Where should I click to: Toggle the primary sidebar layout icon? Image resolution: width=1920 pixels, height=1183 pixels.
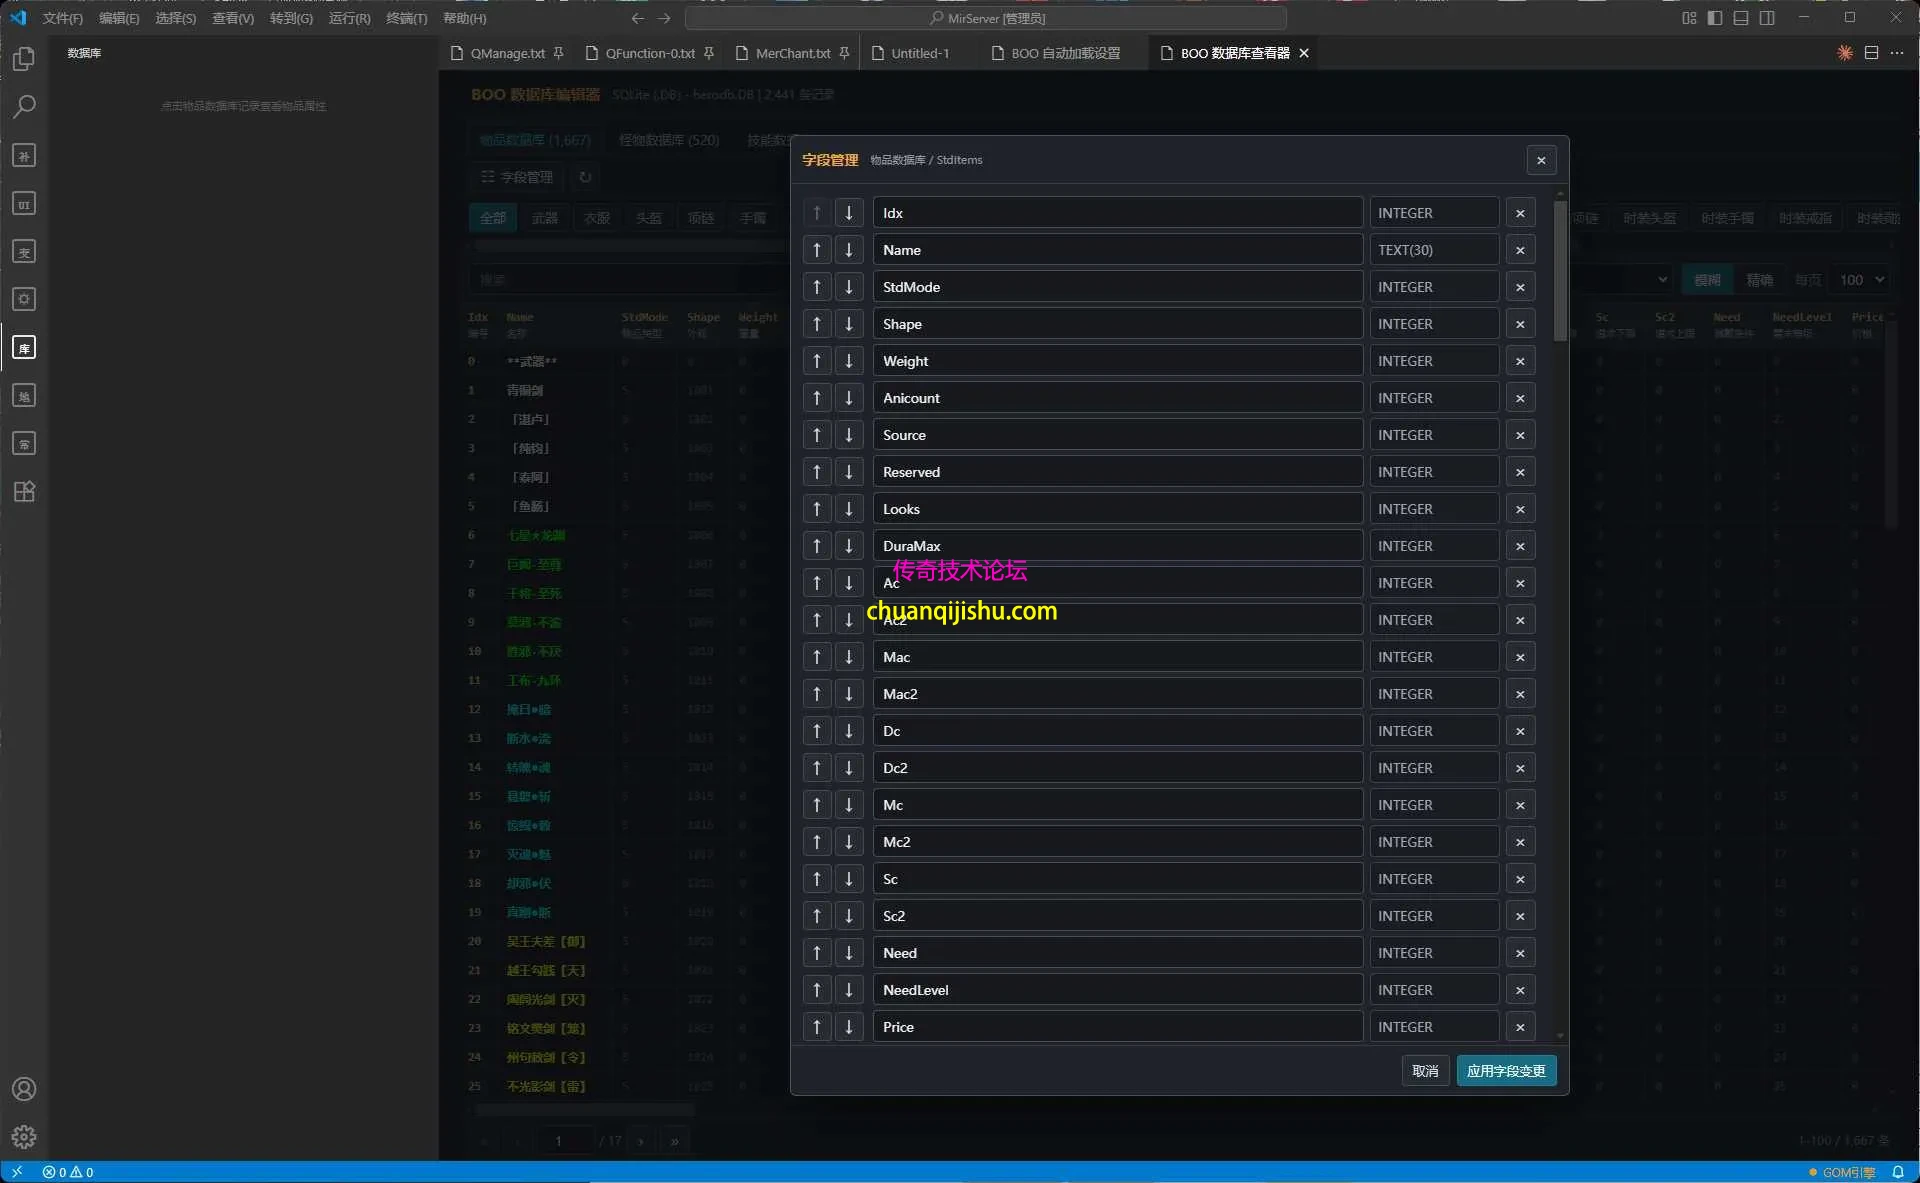coord(1715,18)
